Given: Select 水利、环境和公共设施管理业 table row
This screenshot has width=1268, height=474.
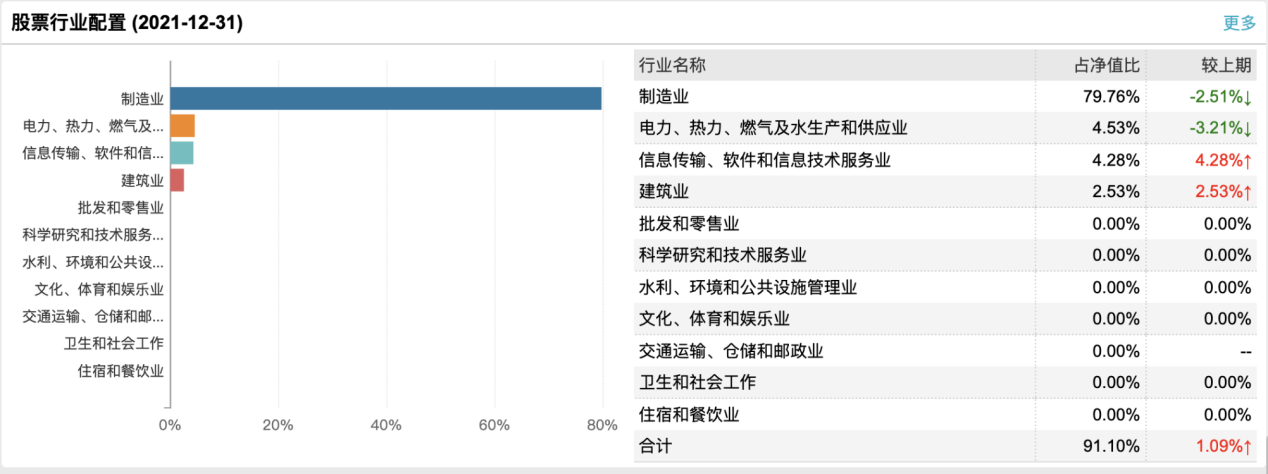Looking at the screenshot, I should (748, 287).
